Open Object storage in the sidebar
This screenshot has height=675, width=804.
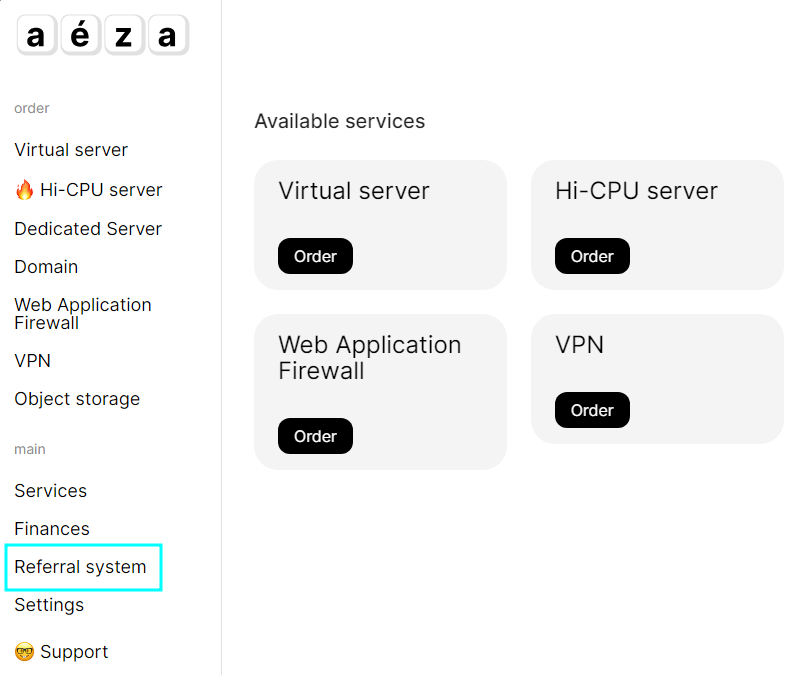tap(77, 399)
